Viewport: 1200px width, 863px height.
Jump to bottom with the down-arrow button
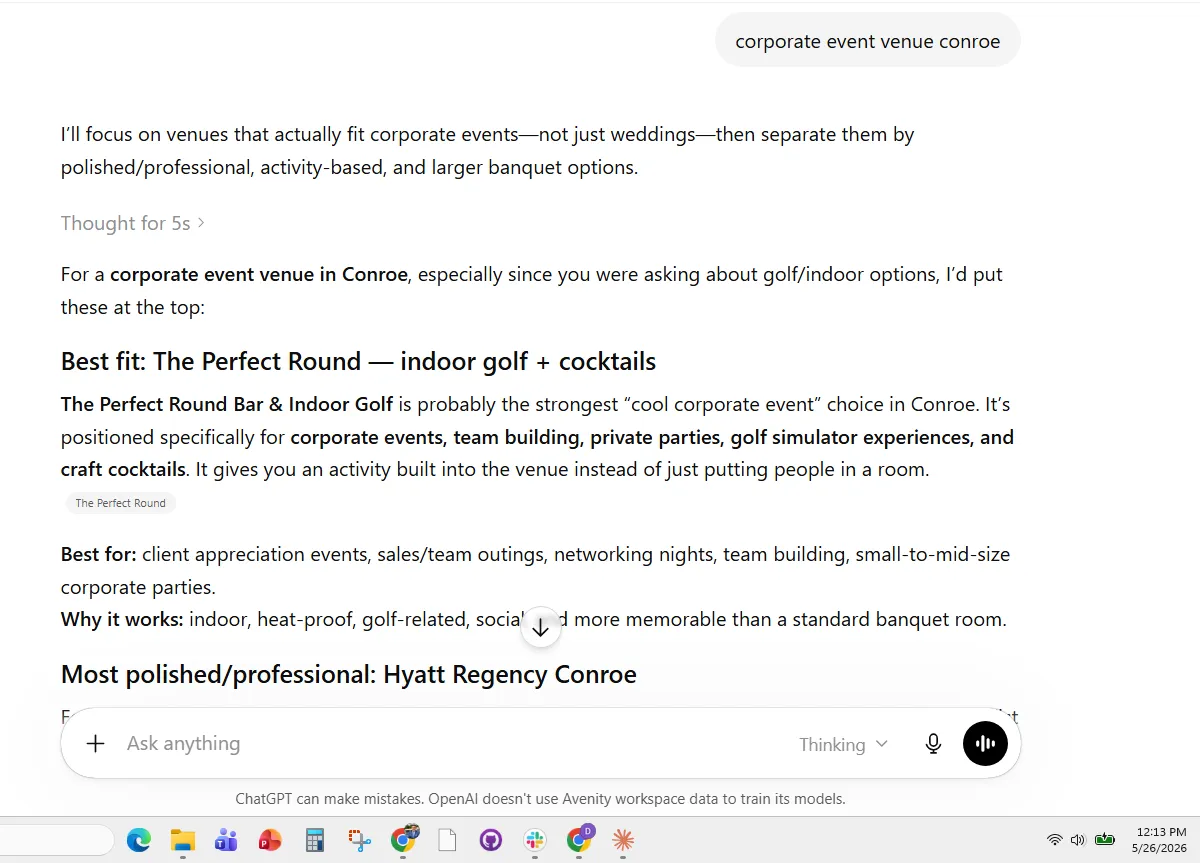(x=540, y=628)
